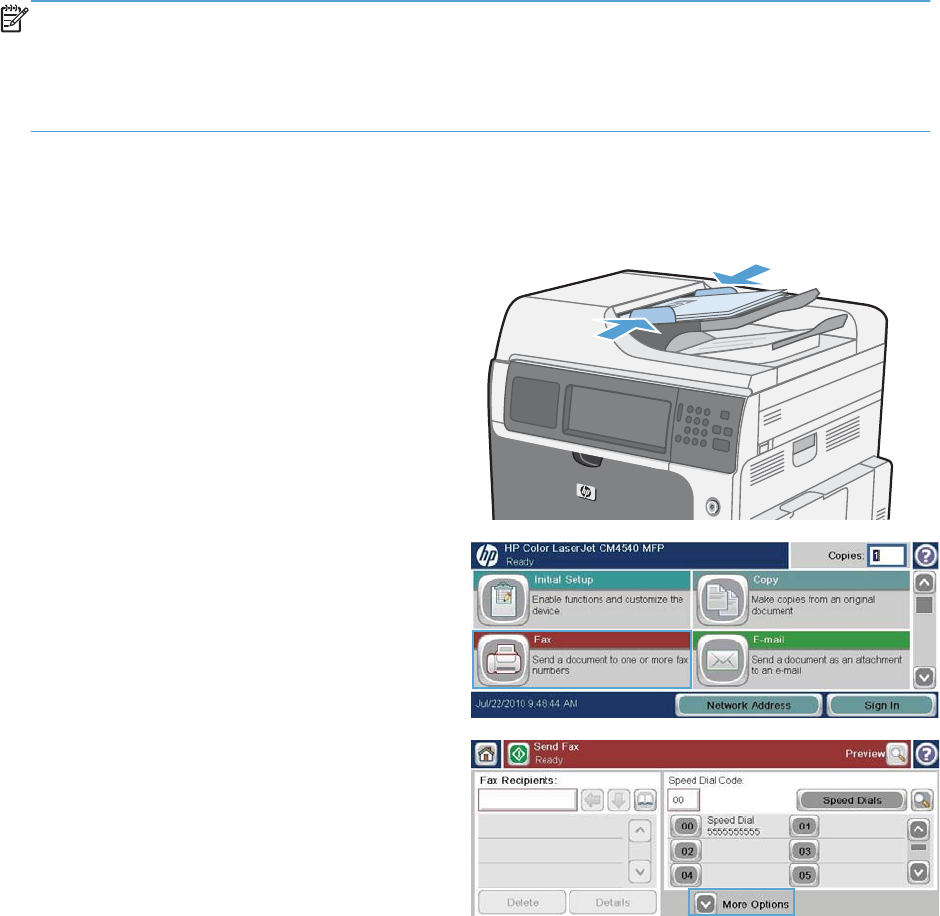The image size is (940, 916).
Task: Click the HP logo on printer illustration
Action: 586,492
